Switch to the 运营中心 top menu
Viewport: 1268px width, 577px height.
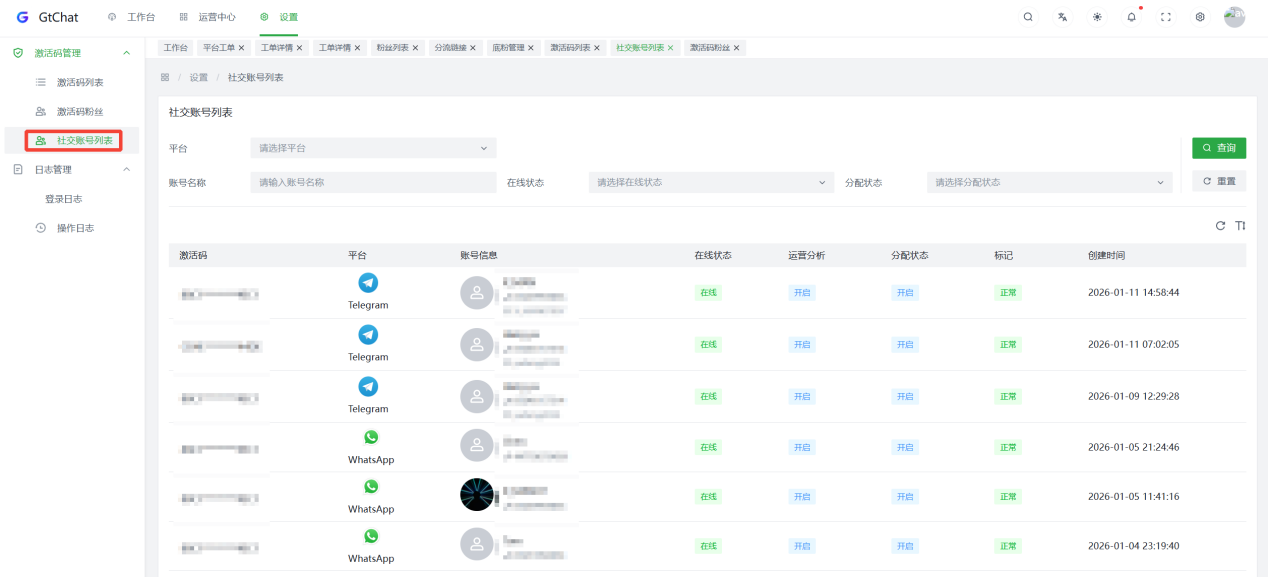tap(208, 17)
